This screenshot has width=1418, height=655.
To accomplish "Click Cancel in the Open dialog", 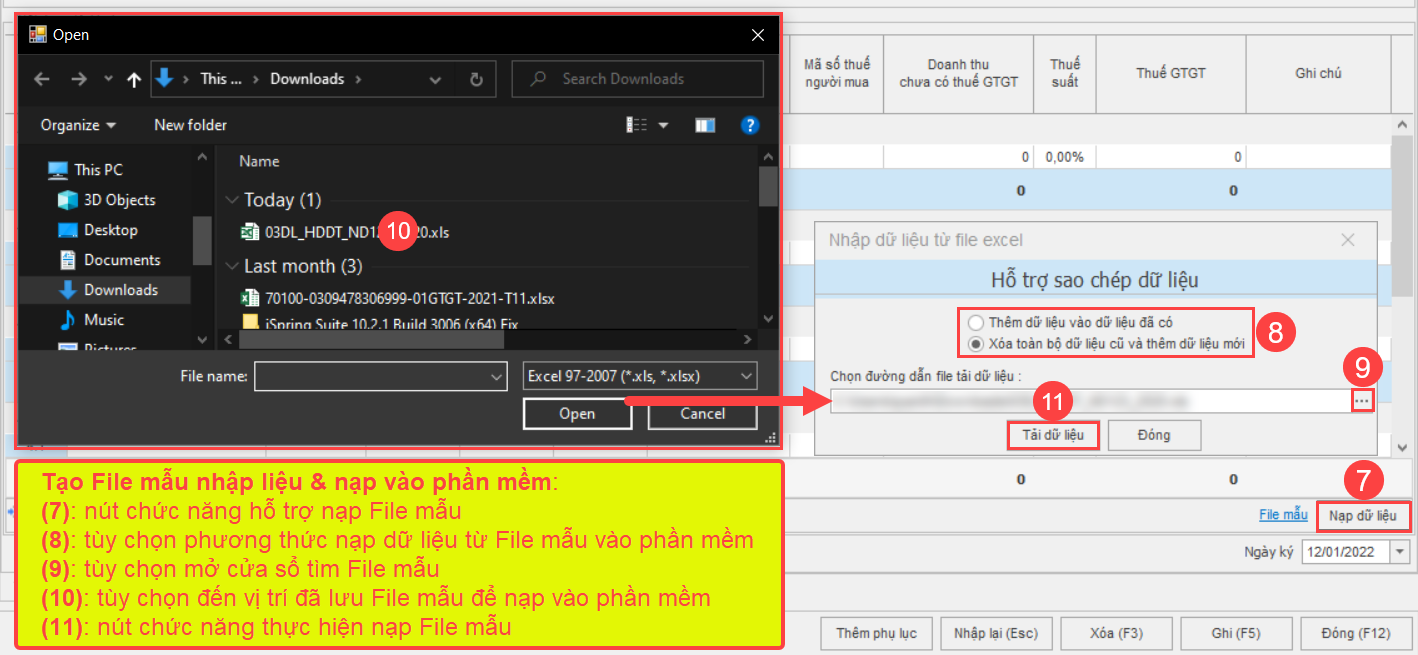I will [x=702, y=414].
